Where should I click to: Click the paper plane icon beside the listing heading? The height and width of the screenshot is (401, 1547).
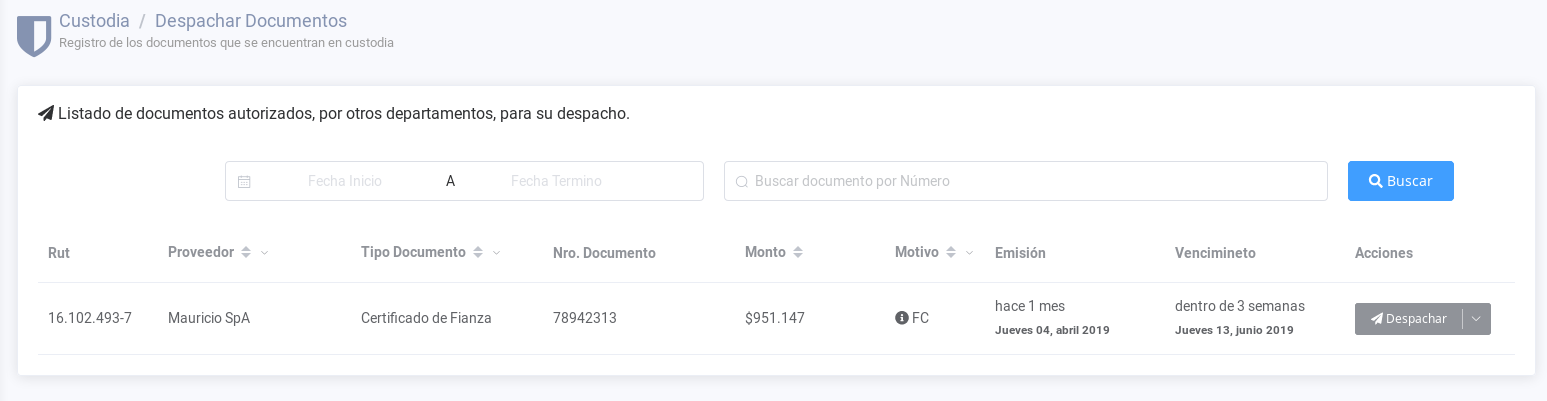tap(46, 114)
